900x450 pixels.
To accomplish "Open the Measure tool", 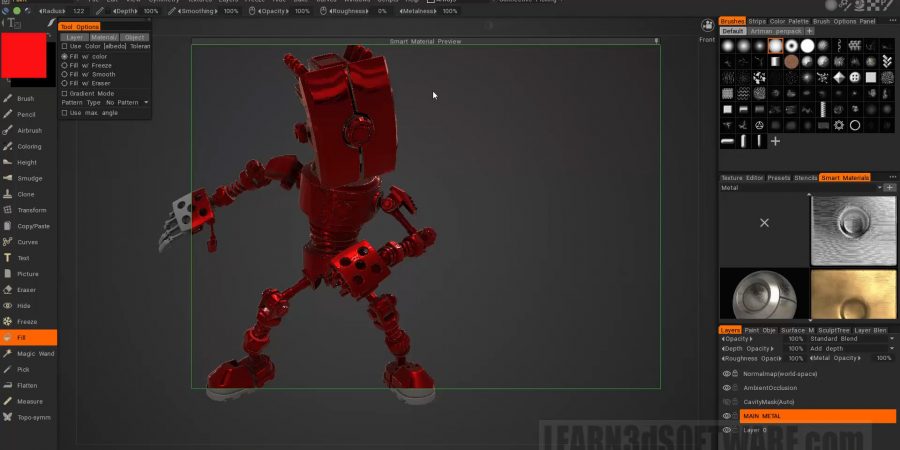I will tap(29, 402).
